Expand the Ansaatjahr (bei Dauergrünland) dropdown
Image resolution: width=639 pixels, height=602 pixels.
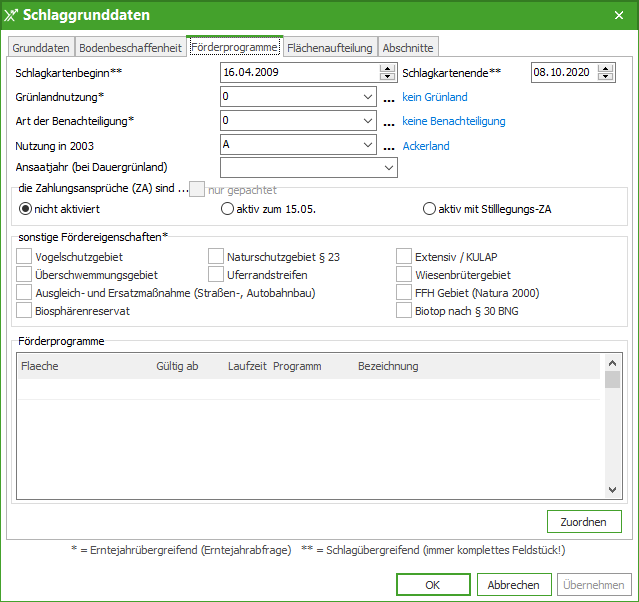coord(387,168)
